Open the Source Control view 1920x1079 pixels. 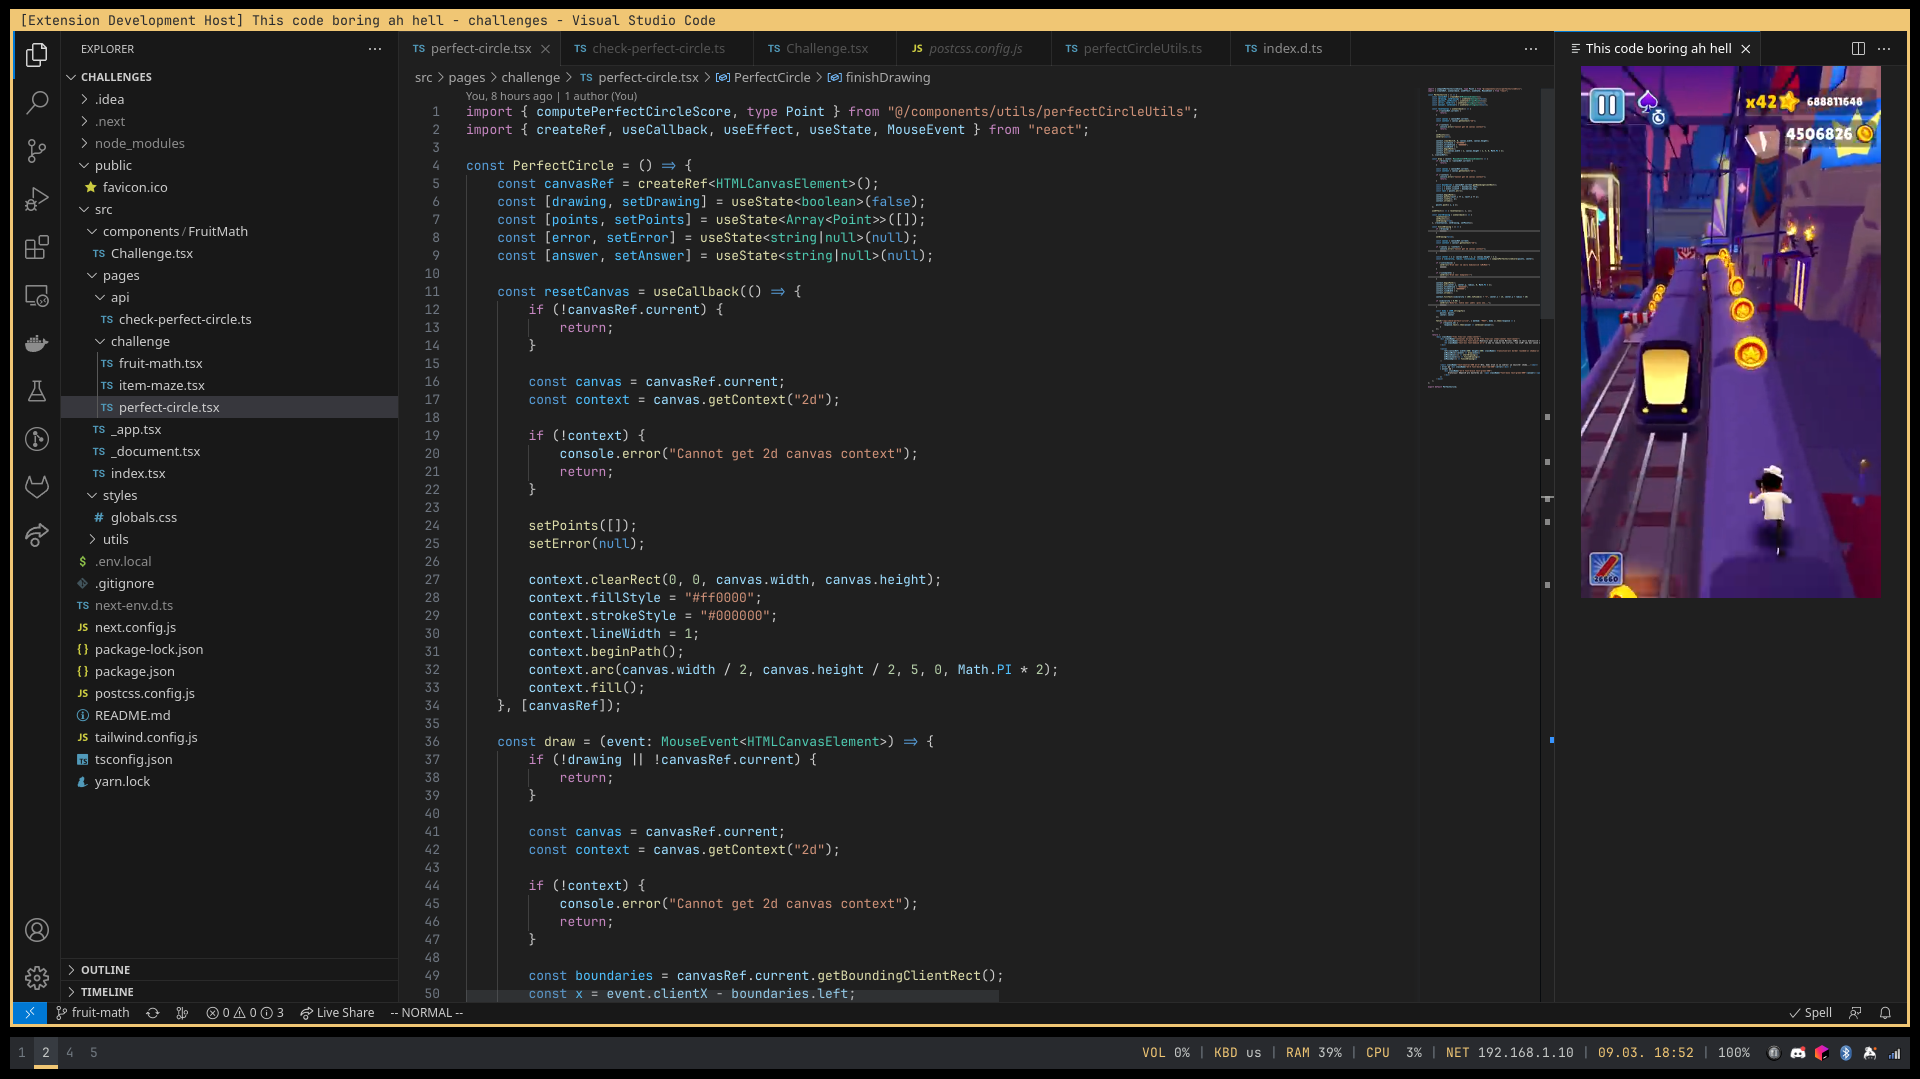click(37, 151)
